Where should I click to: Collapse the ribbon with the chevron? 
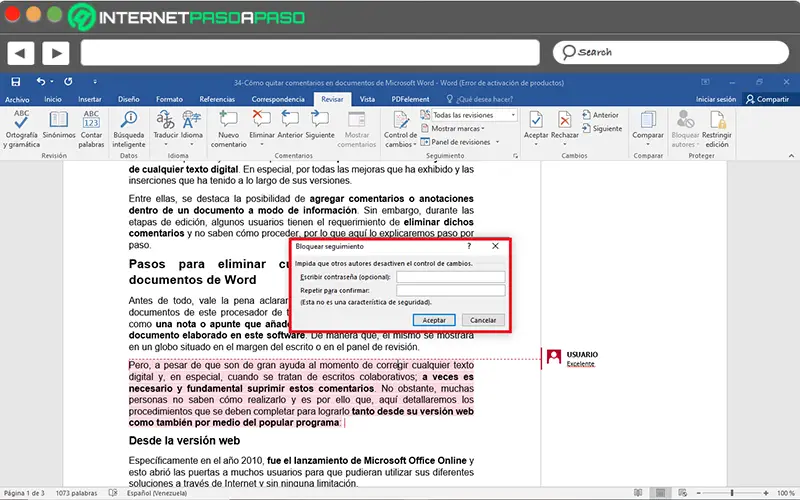[791, 156]
